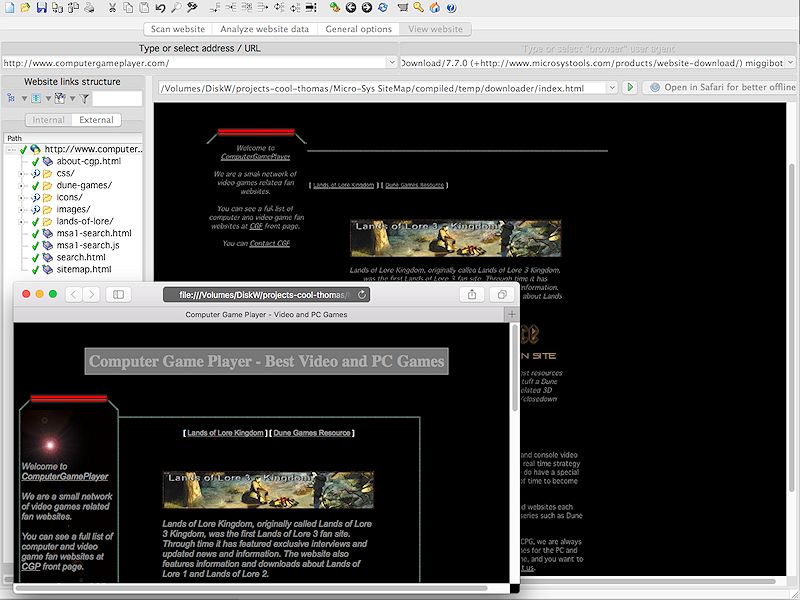Click Open in Safari for better offline button
Image resolution: width=800 pixels, height=600 pixels.
point(721,87)
